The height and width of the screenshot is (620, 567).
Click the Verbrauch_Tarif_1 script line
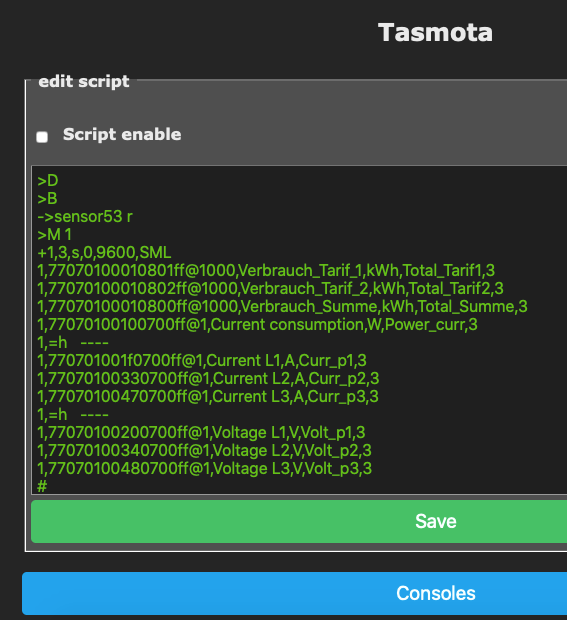tap(266, 270)
